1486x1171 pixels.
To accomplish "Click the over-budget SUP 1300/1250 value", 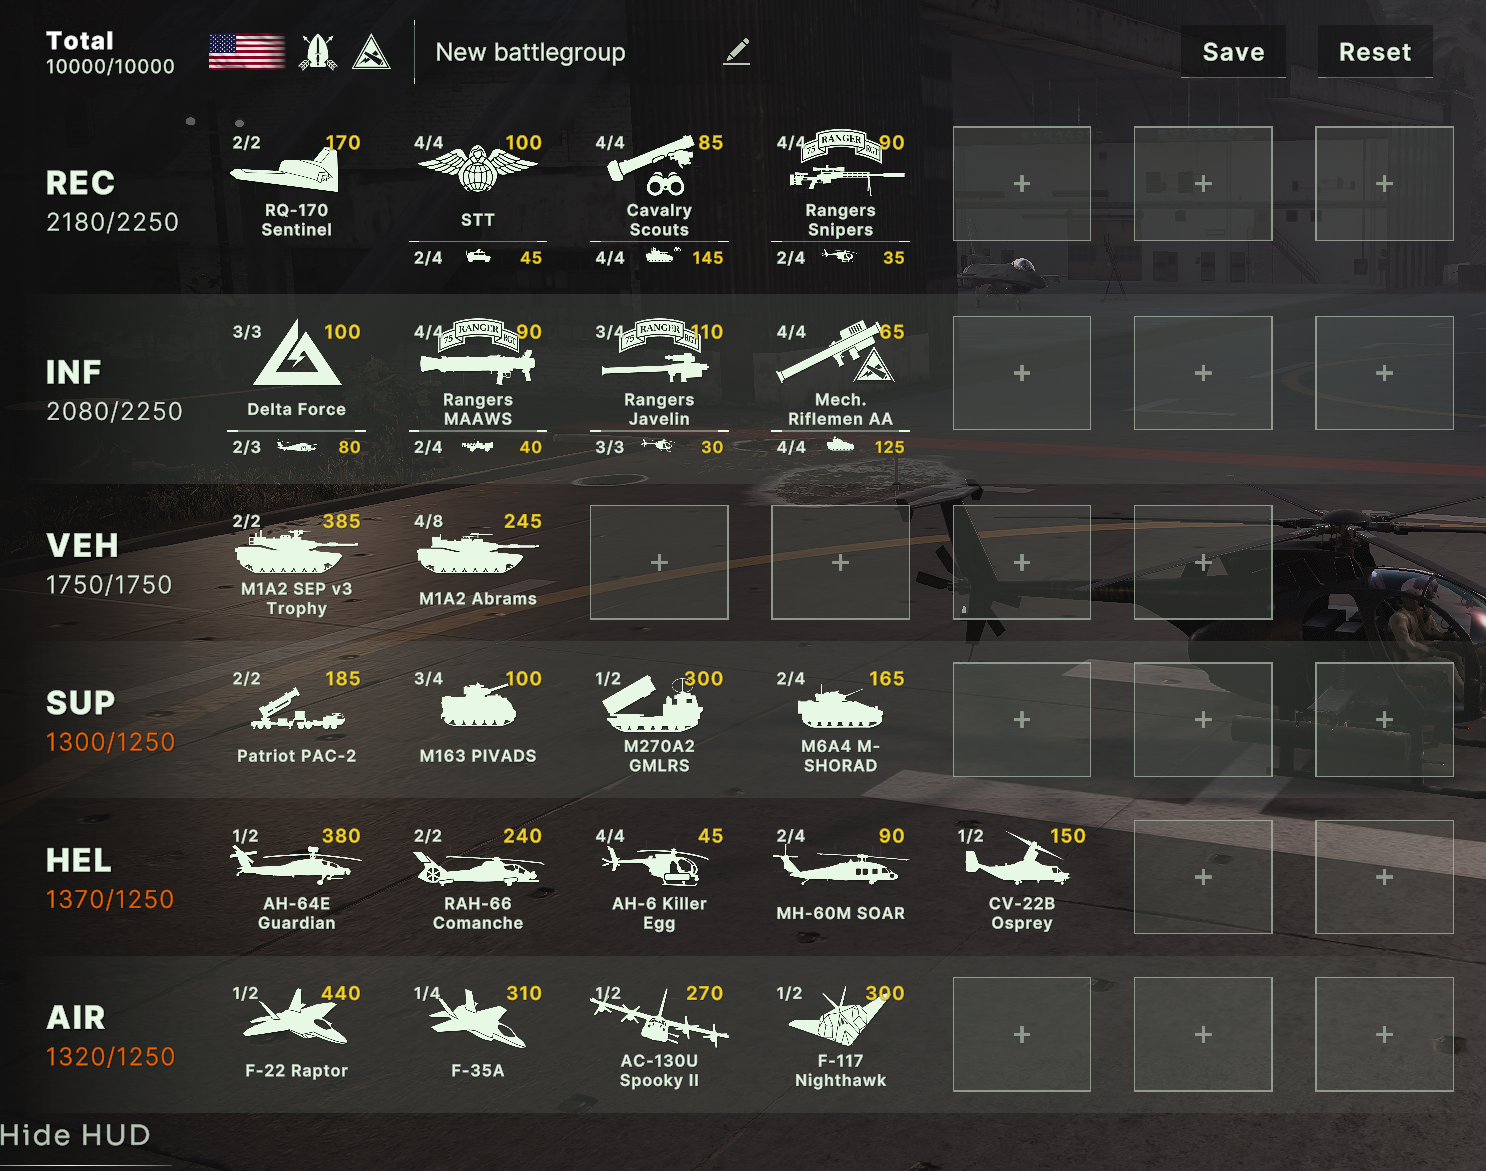I will click(110, 742).
